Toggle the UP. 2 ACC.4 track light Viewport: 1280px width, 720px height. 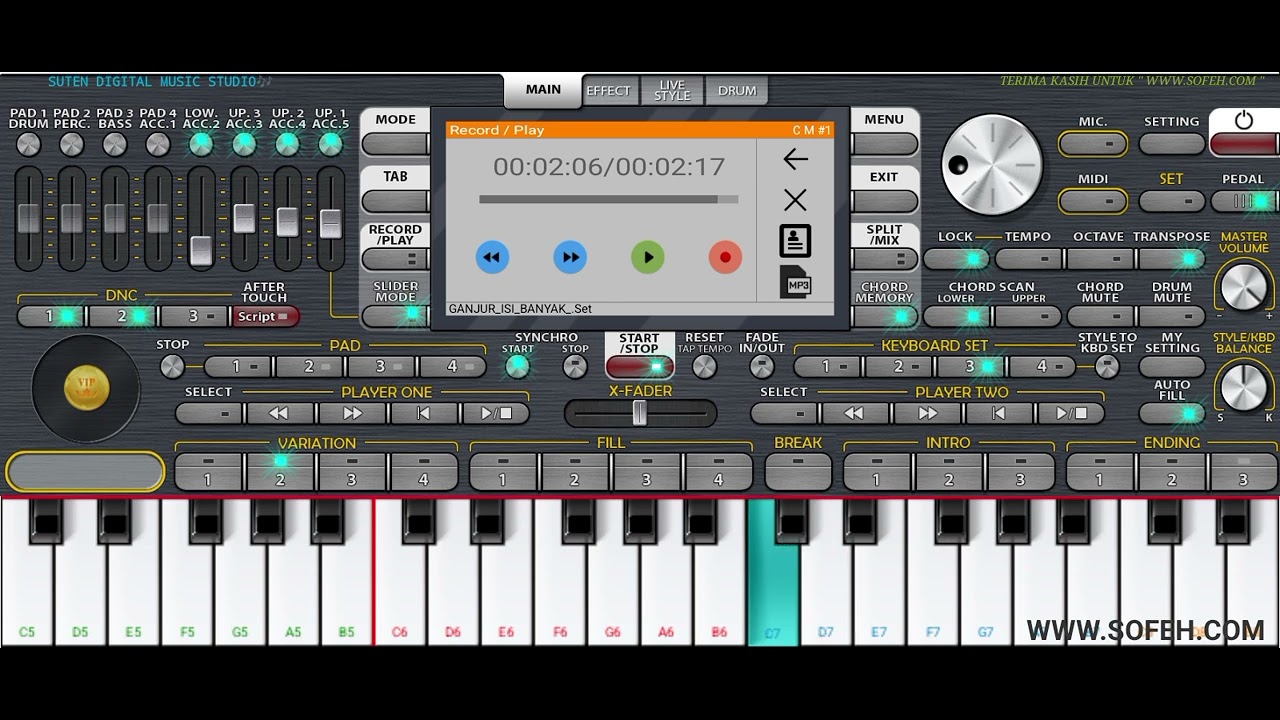click(287, 144)
